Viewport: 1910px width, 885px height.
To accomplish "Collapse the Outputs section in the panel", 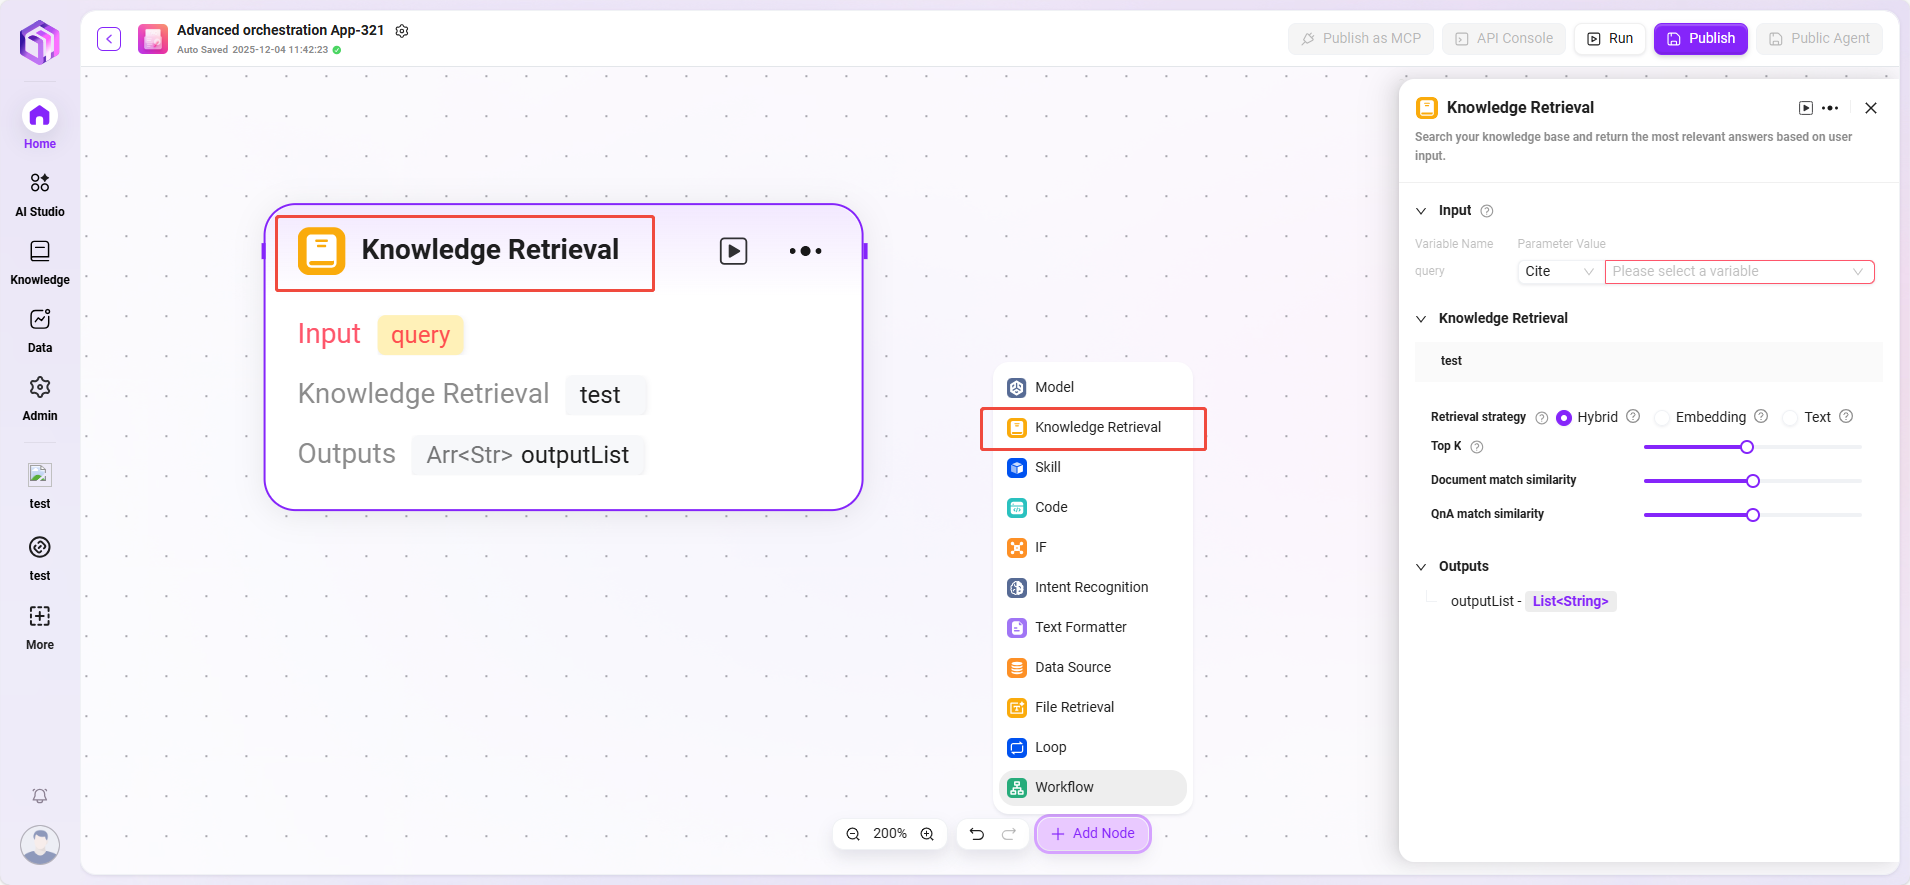I will [x=1421, y=567].
